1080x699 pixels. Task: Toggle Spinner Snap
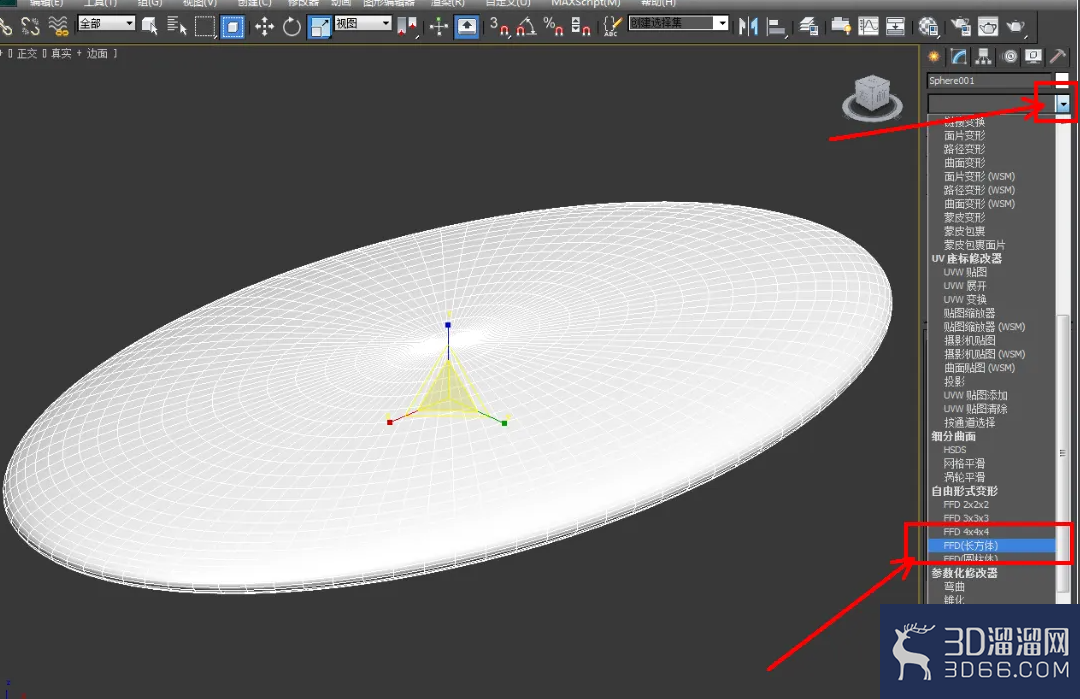tap(581, 27)
